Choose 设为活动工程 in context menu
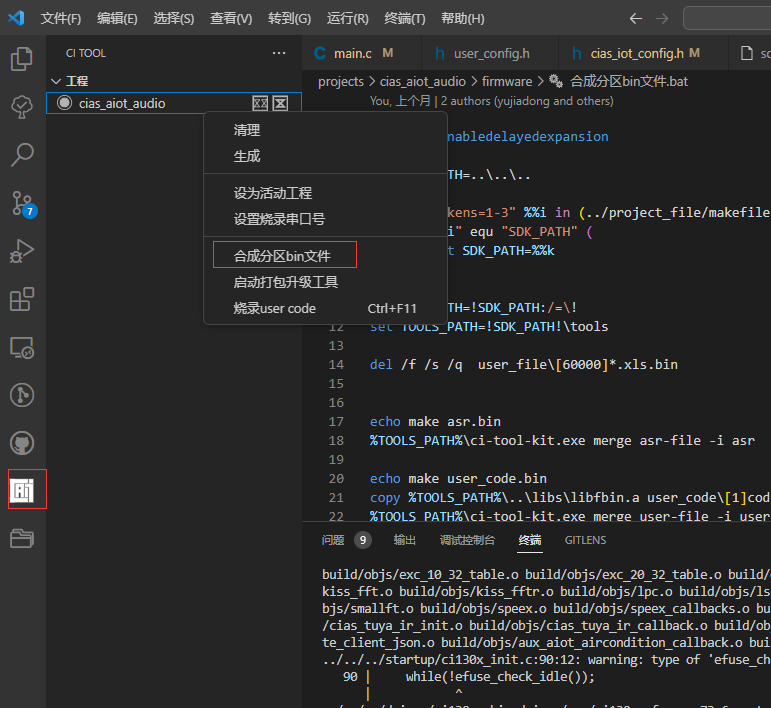The image size is (771, 708). tap(325, 193)
